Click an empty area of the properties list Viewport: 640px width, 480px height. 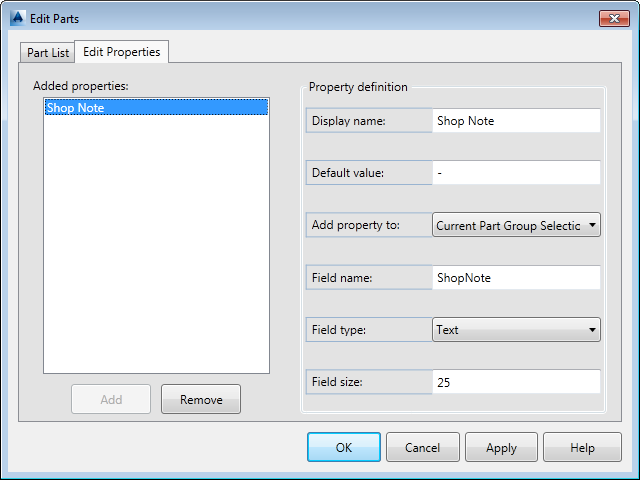155,250
